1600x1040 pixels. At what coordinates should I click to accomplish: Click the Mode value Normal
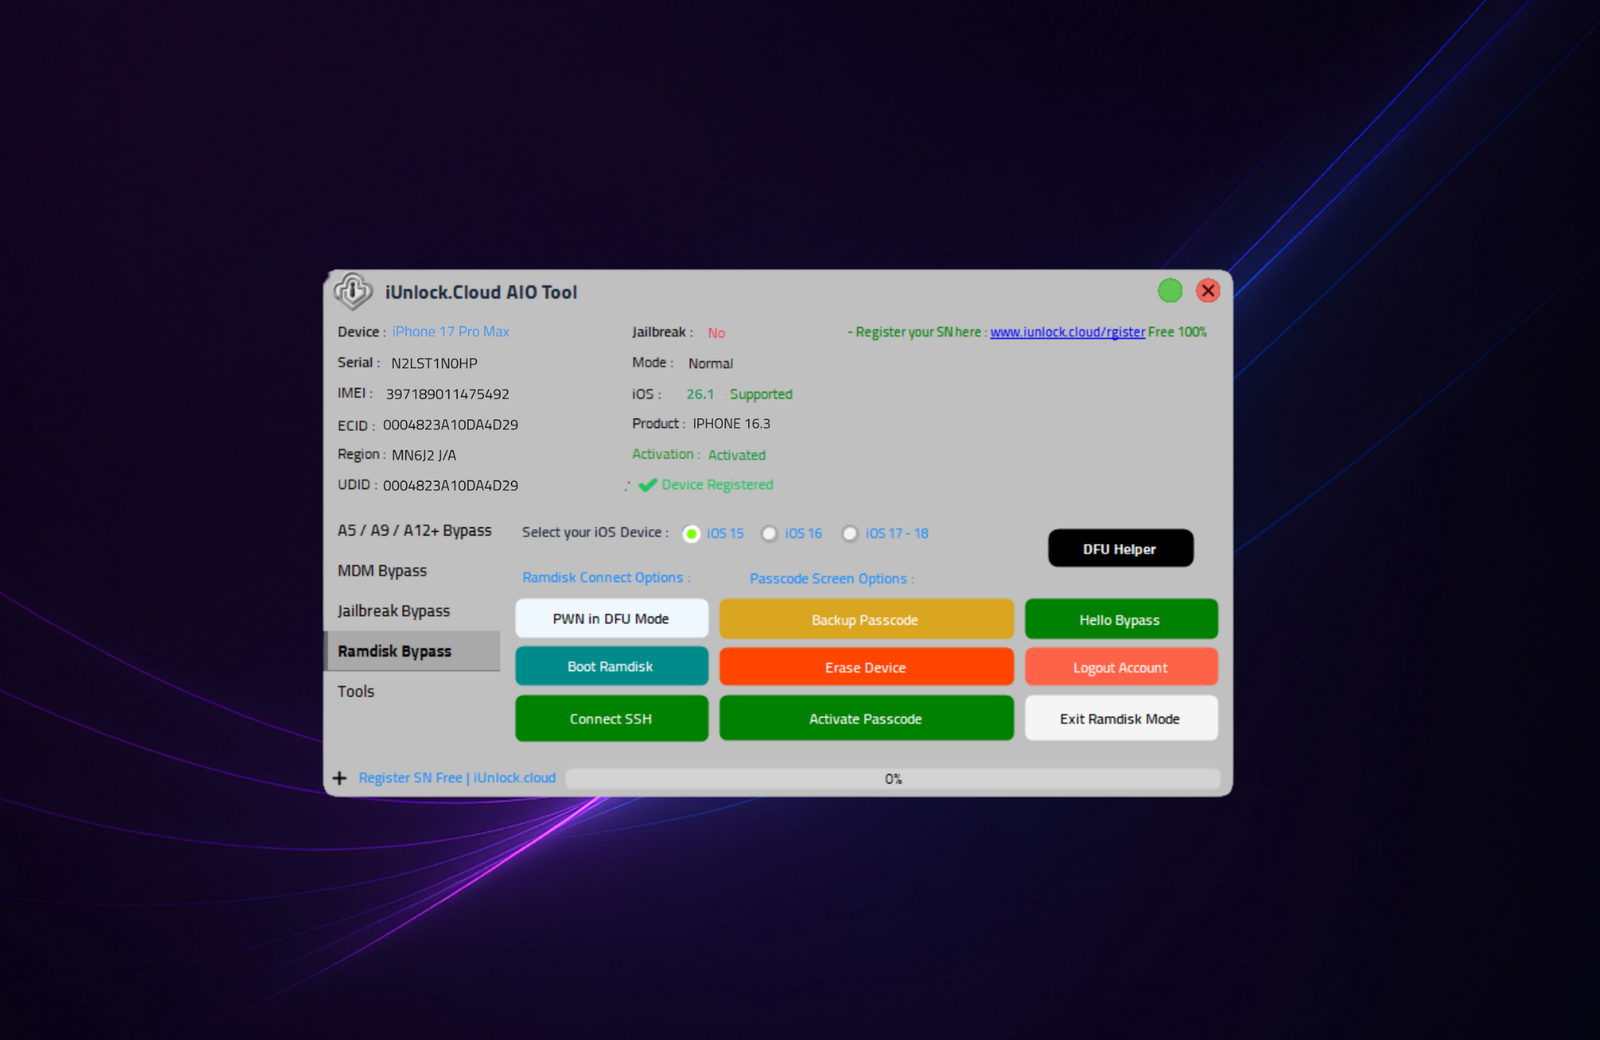(711, 364)
